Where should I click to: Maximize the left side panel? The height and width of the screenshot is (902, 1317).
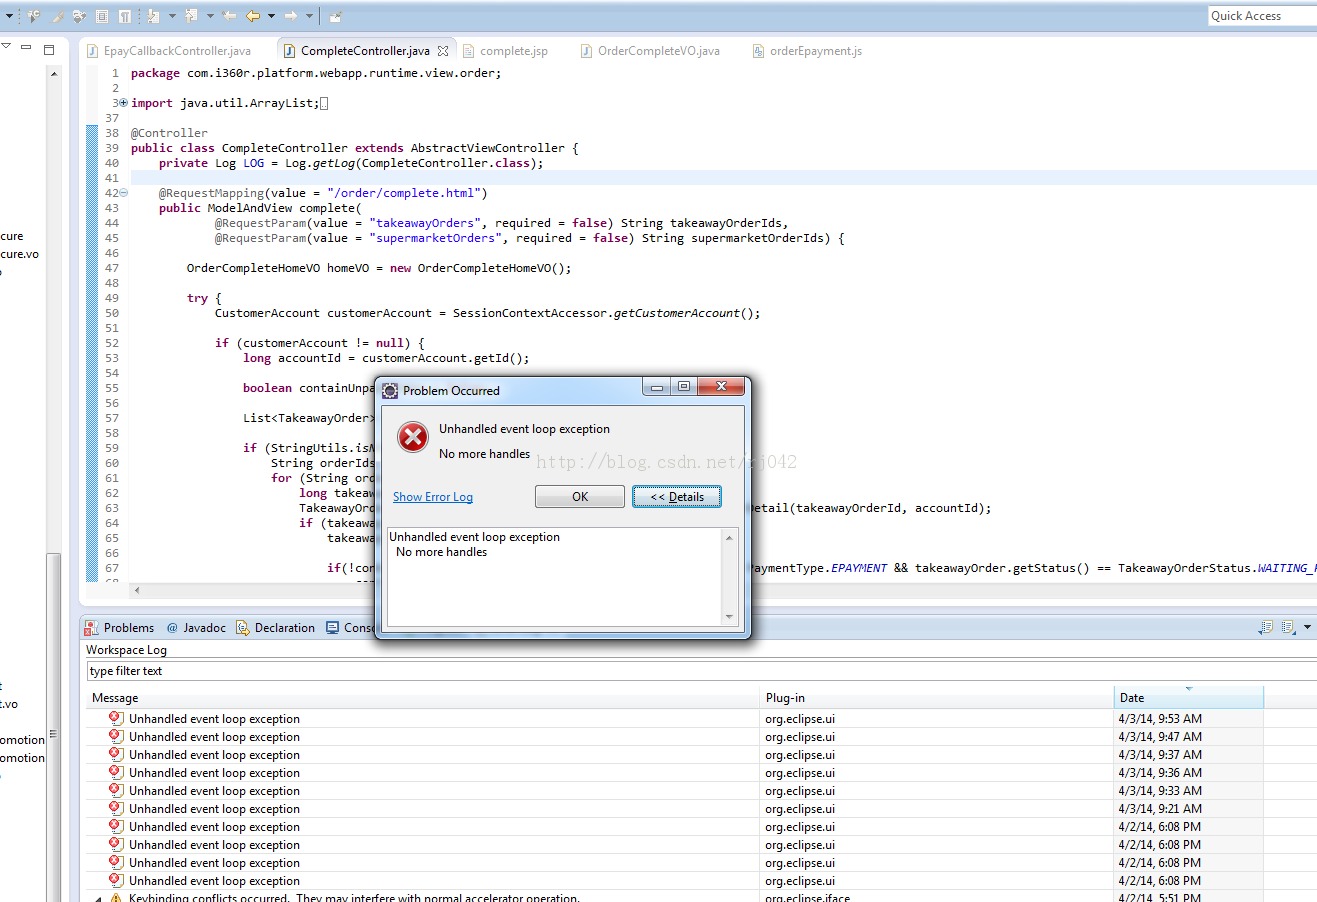[x=49, y=49]
